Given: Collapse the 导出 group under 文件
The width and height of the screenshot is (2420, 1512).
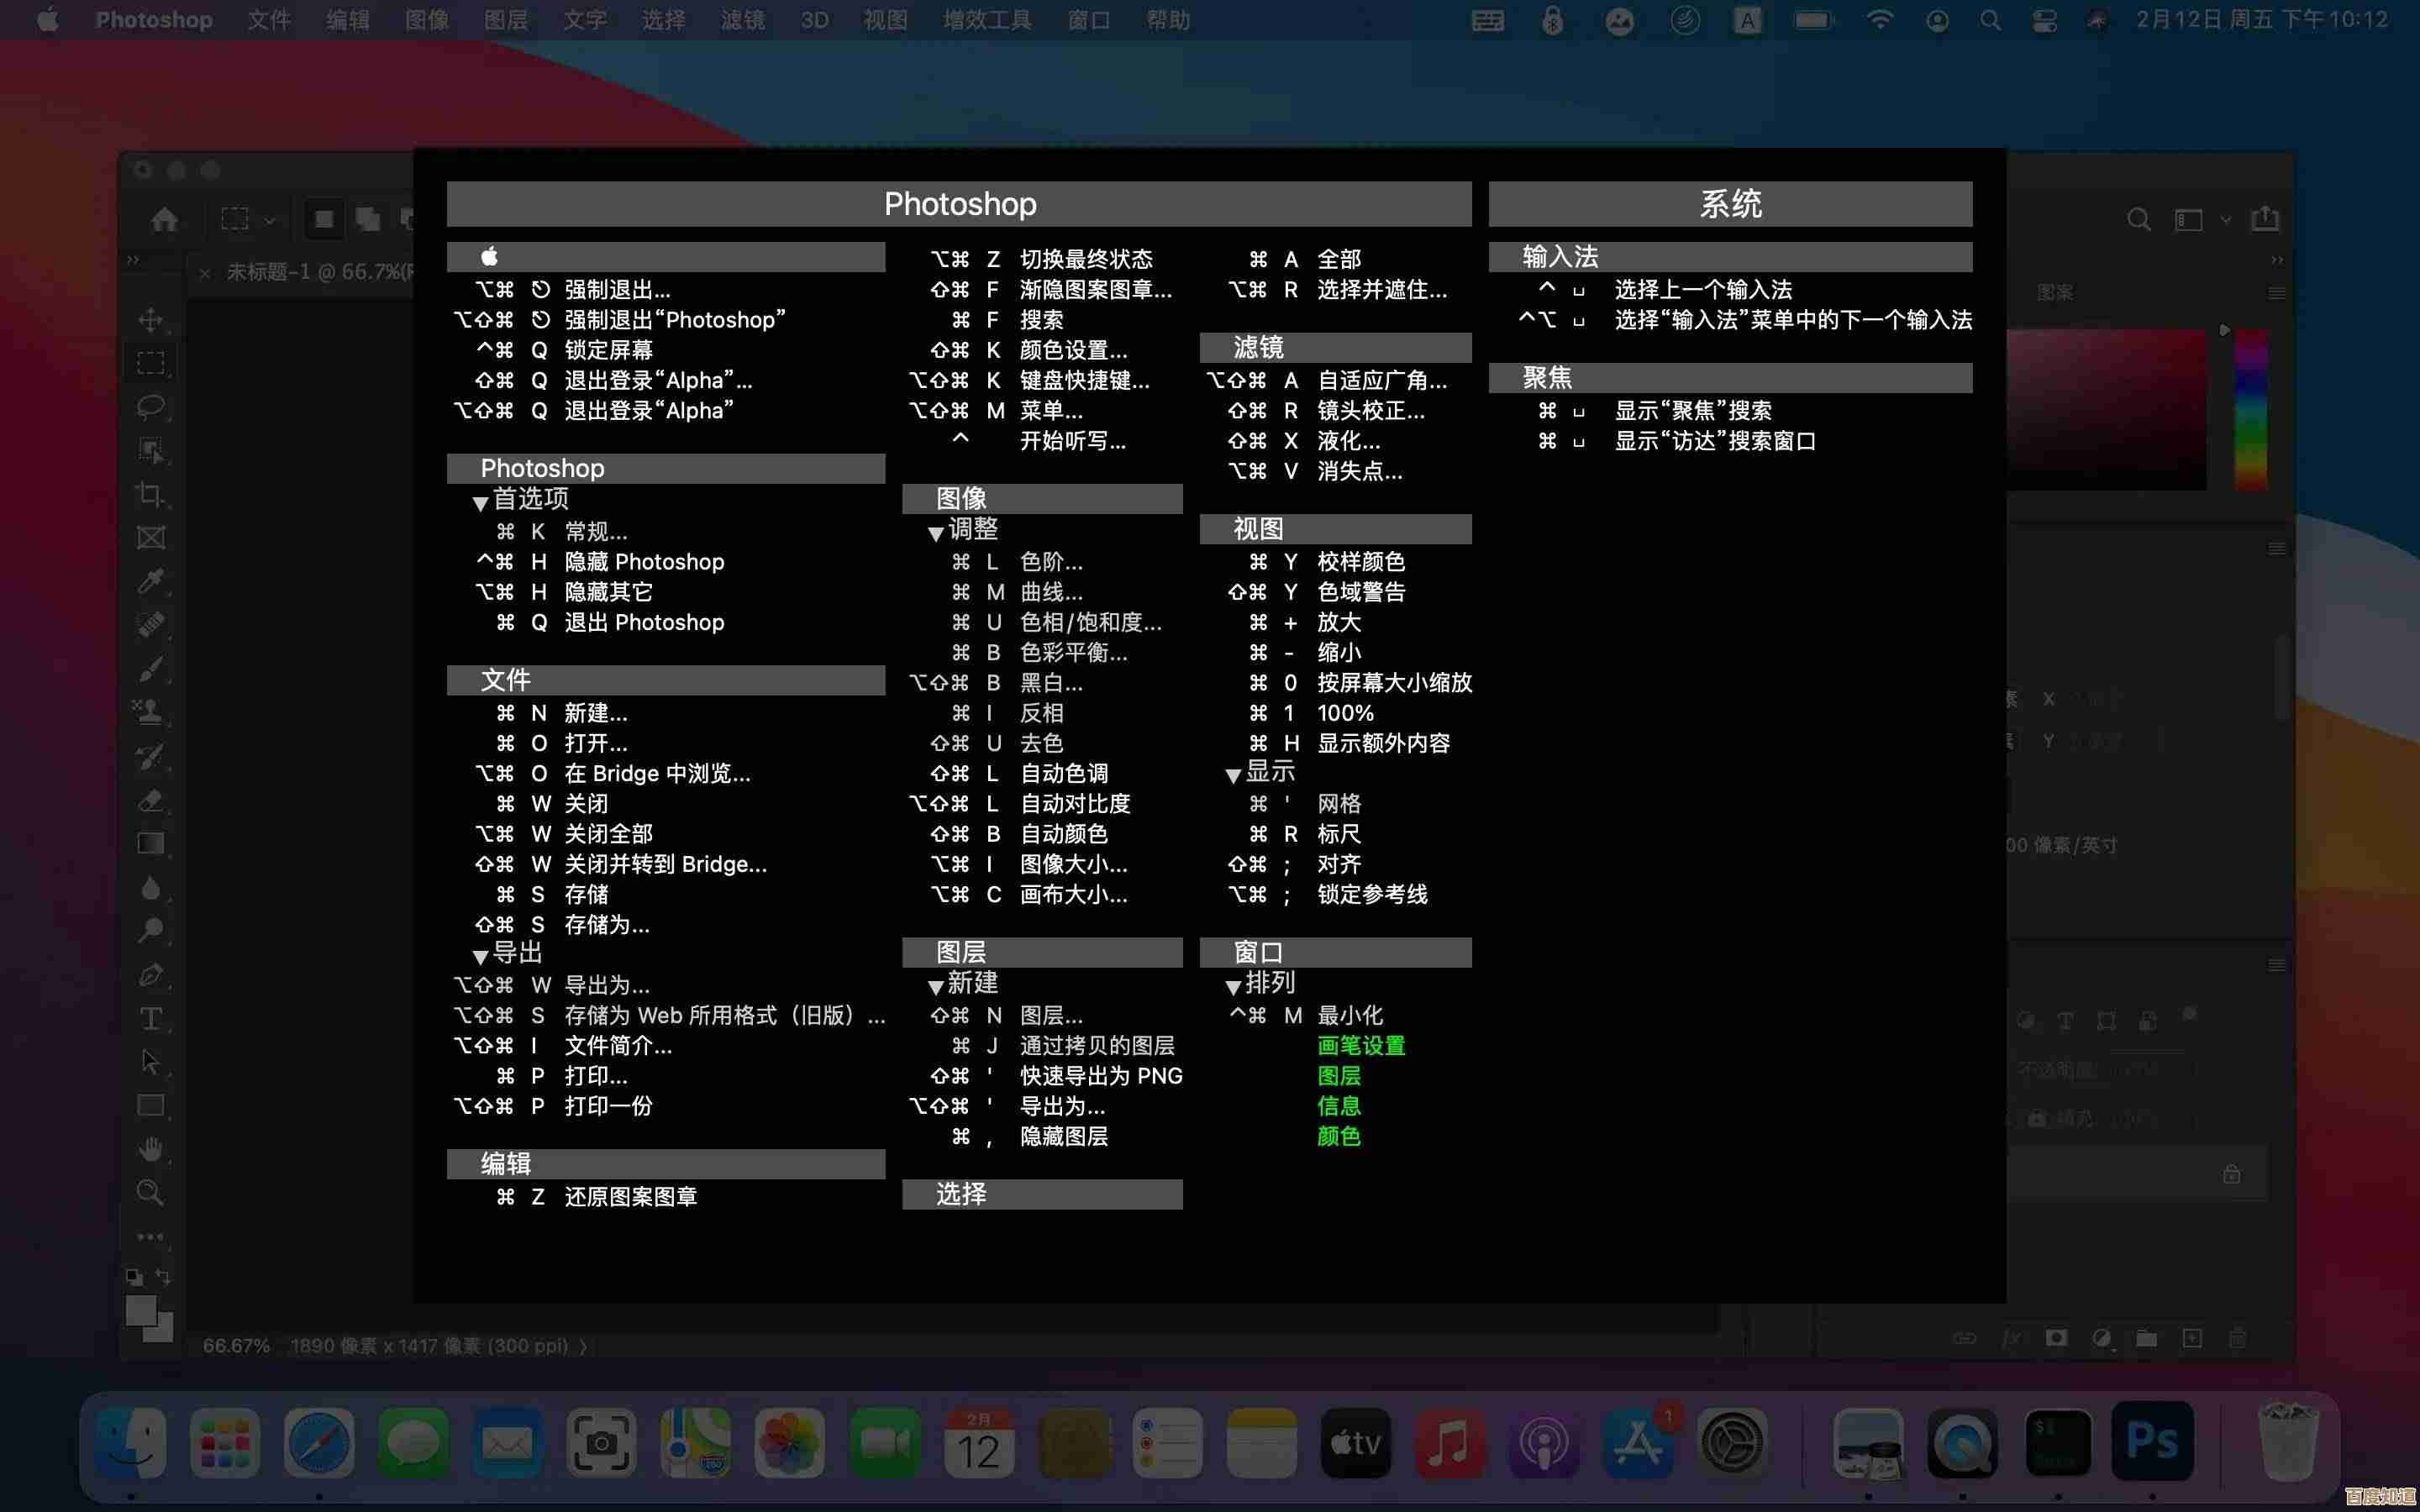Looking at the screenshot, I should [480, 956].
